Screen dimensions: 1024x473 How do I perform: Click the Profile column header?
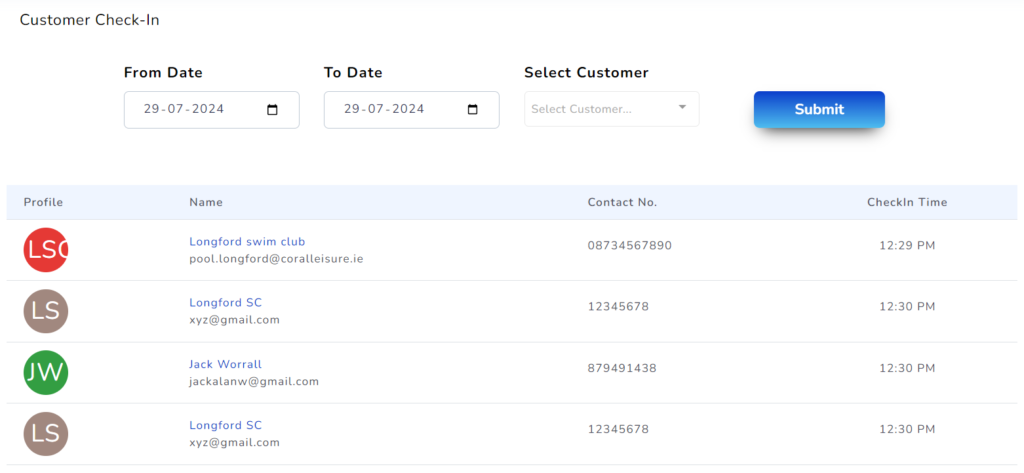(x=43, y=202)
